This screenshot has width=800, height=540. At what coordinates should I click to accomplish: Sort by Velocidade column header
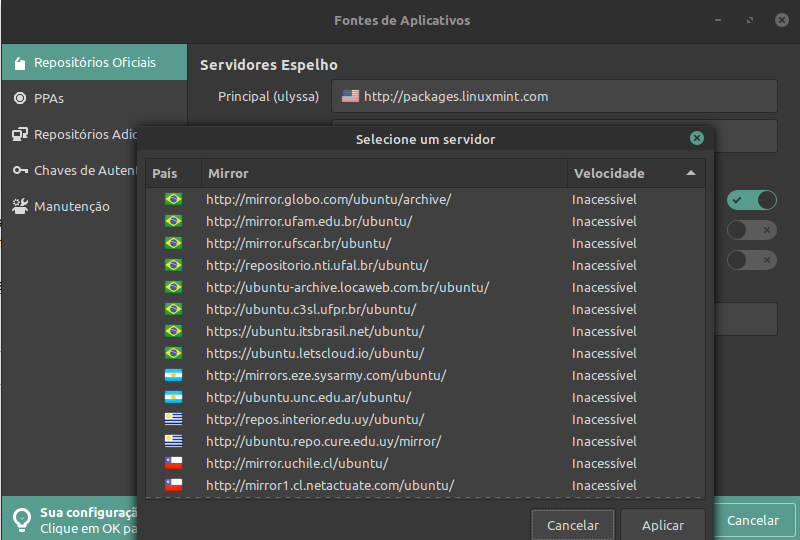tap(636, 173)
